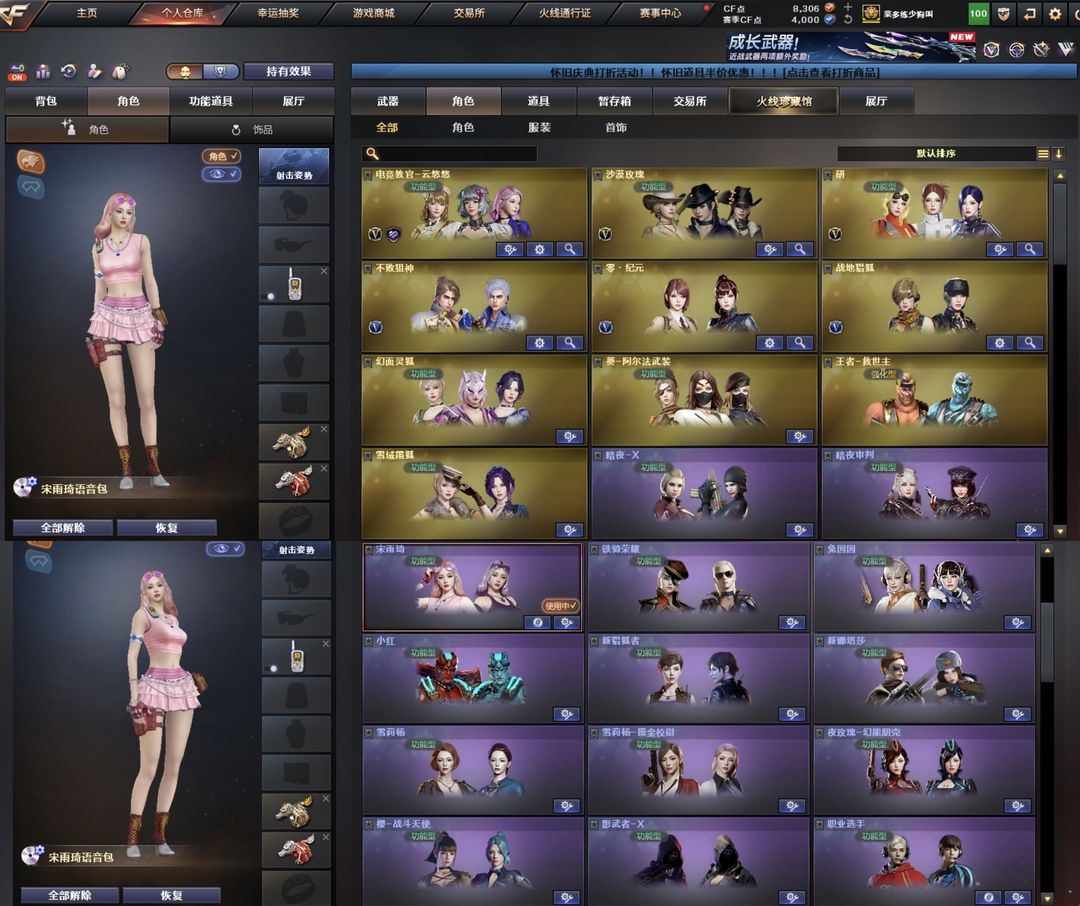The height and width of the screenshot is (906, 1080).
Task: Click scroll-down arrow beside the 暗夜审判 card
Action: coord(1060,531)
